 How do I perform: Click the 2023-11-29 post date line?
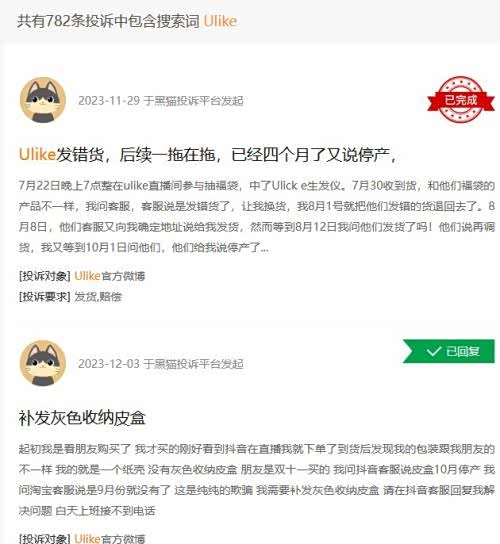[161, 101]
